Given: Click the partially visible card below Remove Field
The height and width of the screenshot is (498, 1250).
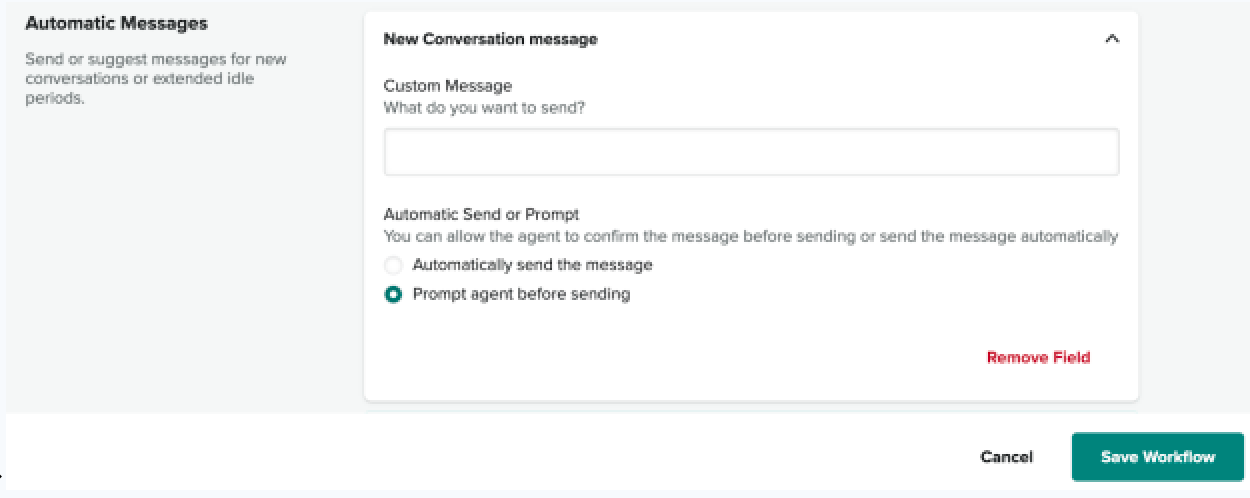Looking at the screenshot, I should (x=750, y=409).
